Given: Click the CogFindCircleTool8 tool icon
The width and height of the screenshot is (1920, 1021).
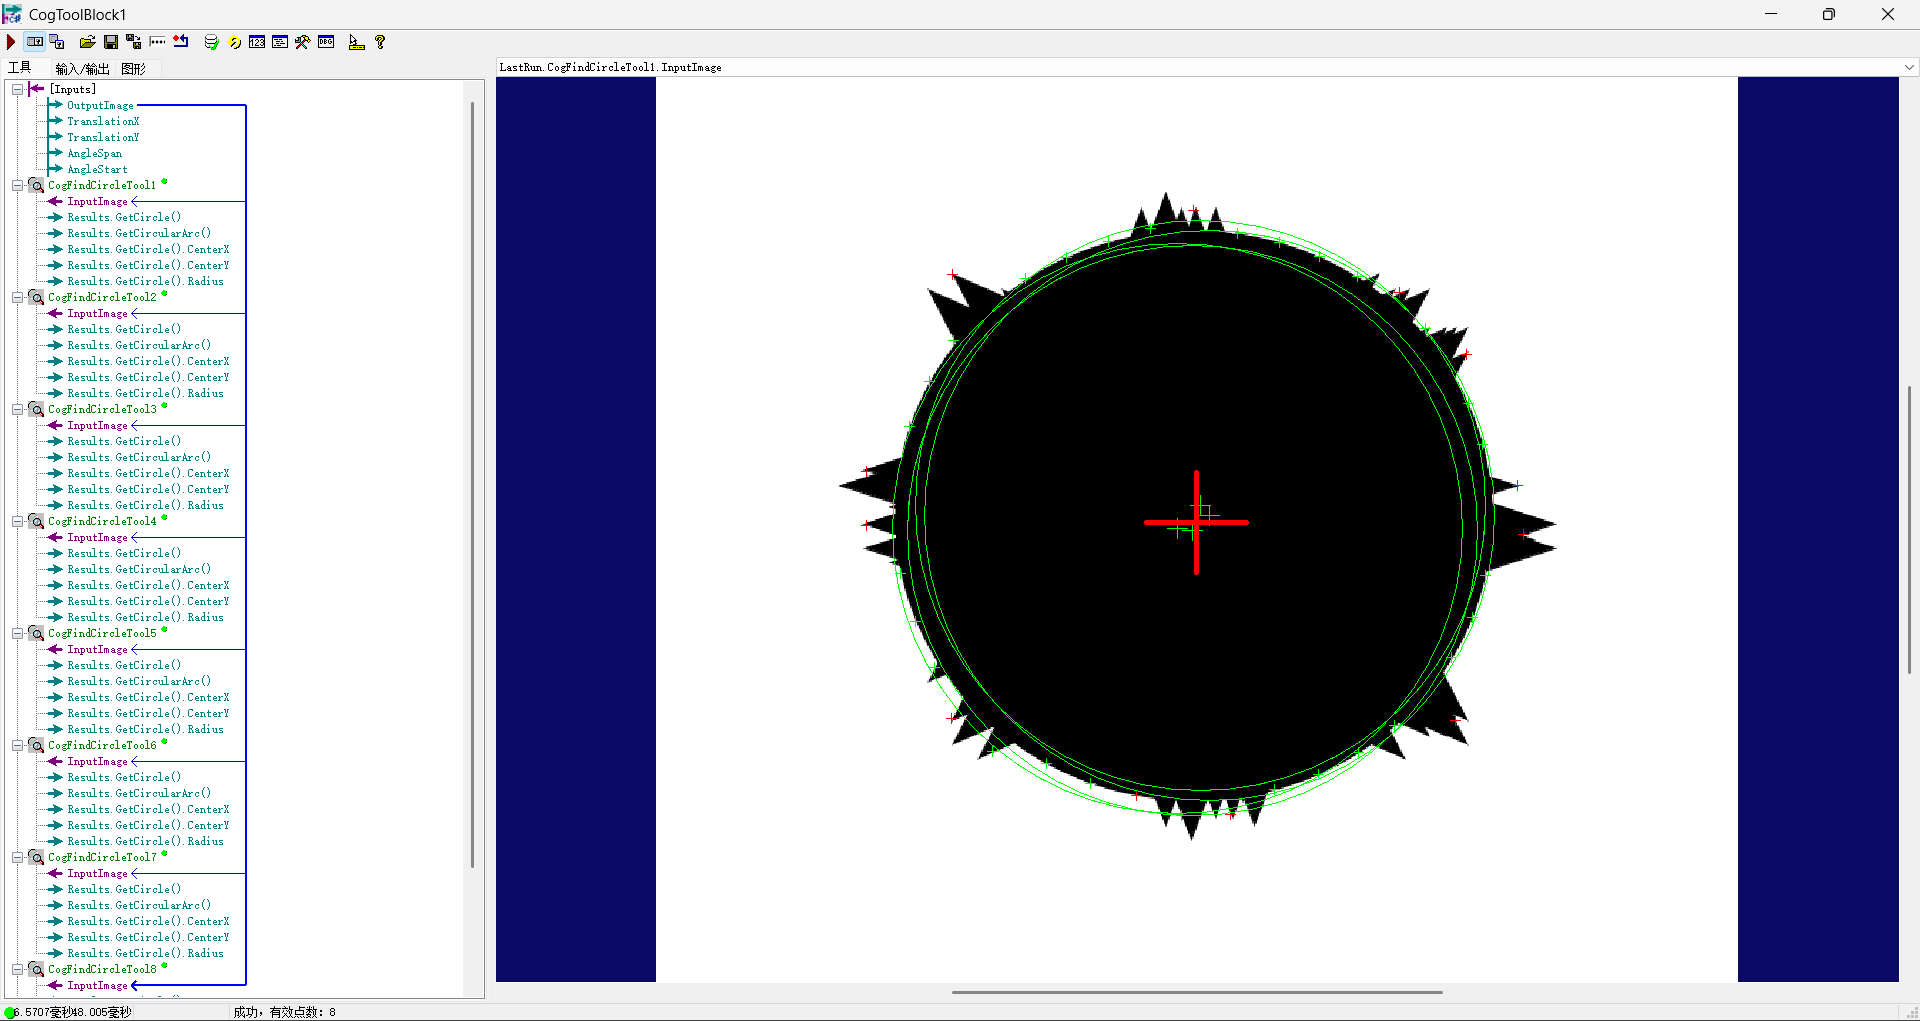Looking at the screenshot, I should click(x=36, y=969).
